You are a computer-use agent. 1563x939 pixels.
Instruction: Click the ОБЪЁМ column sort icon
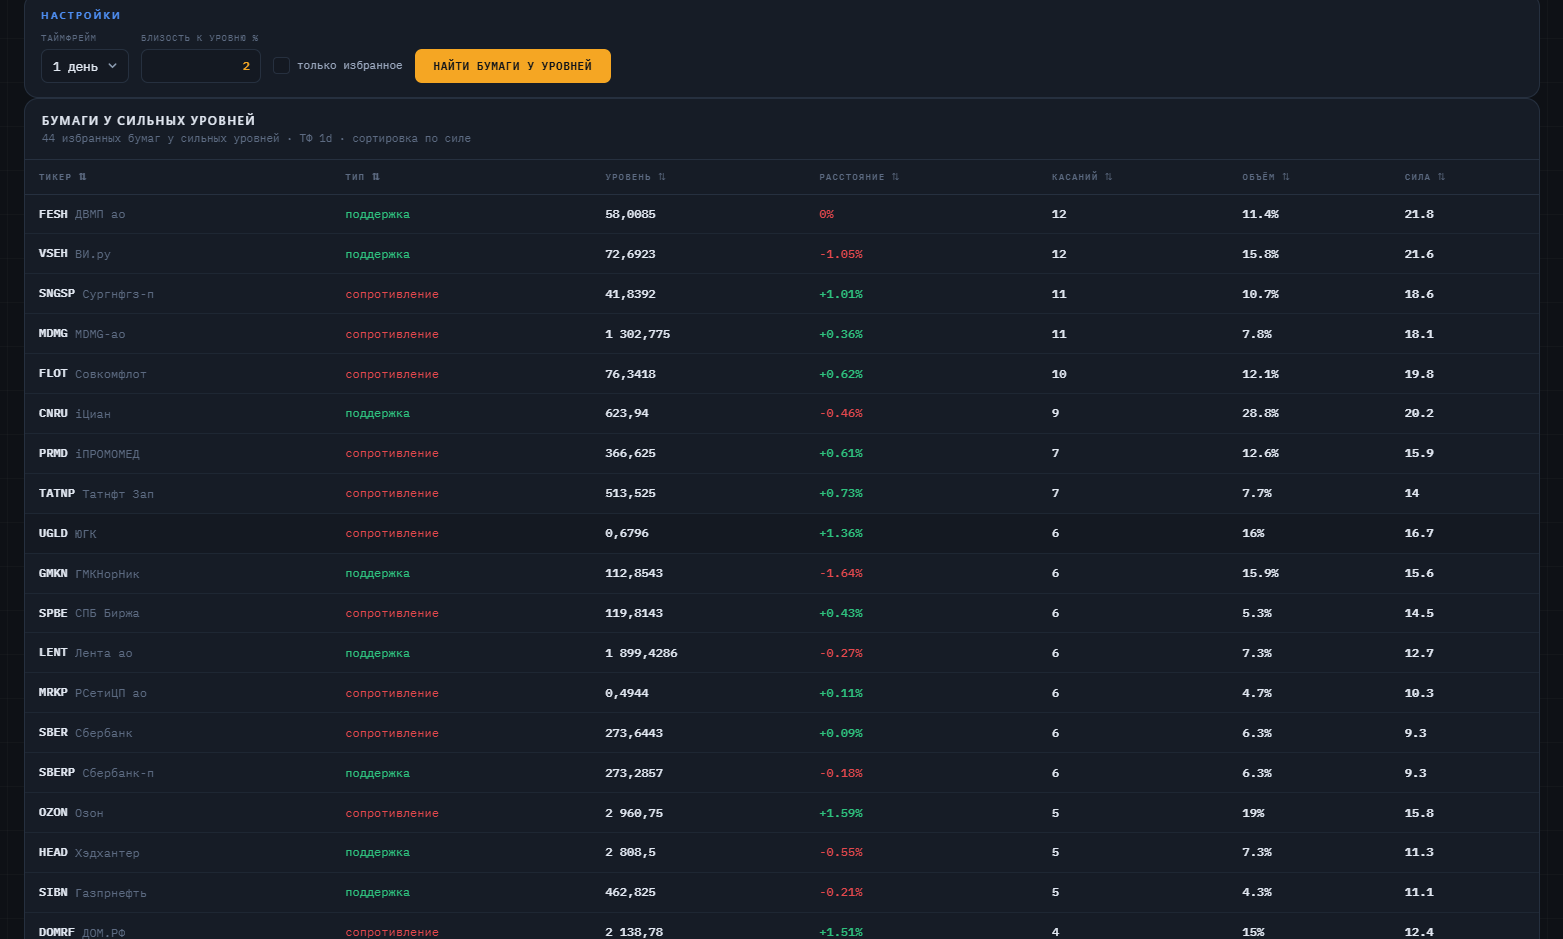tap(1286, 177)
